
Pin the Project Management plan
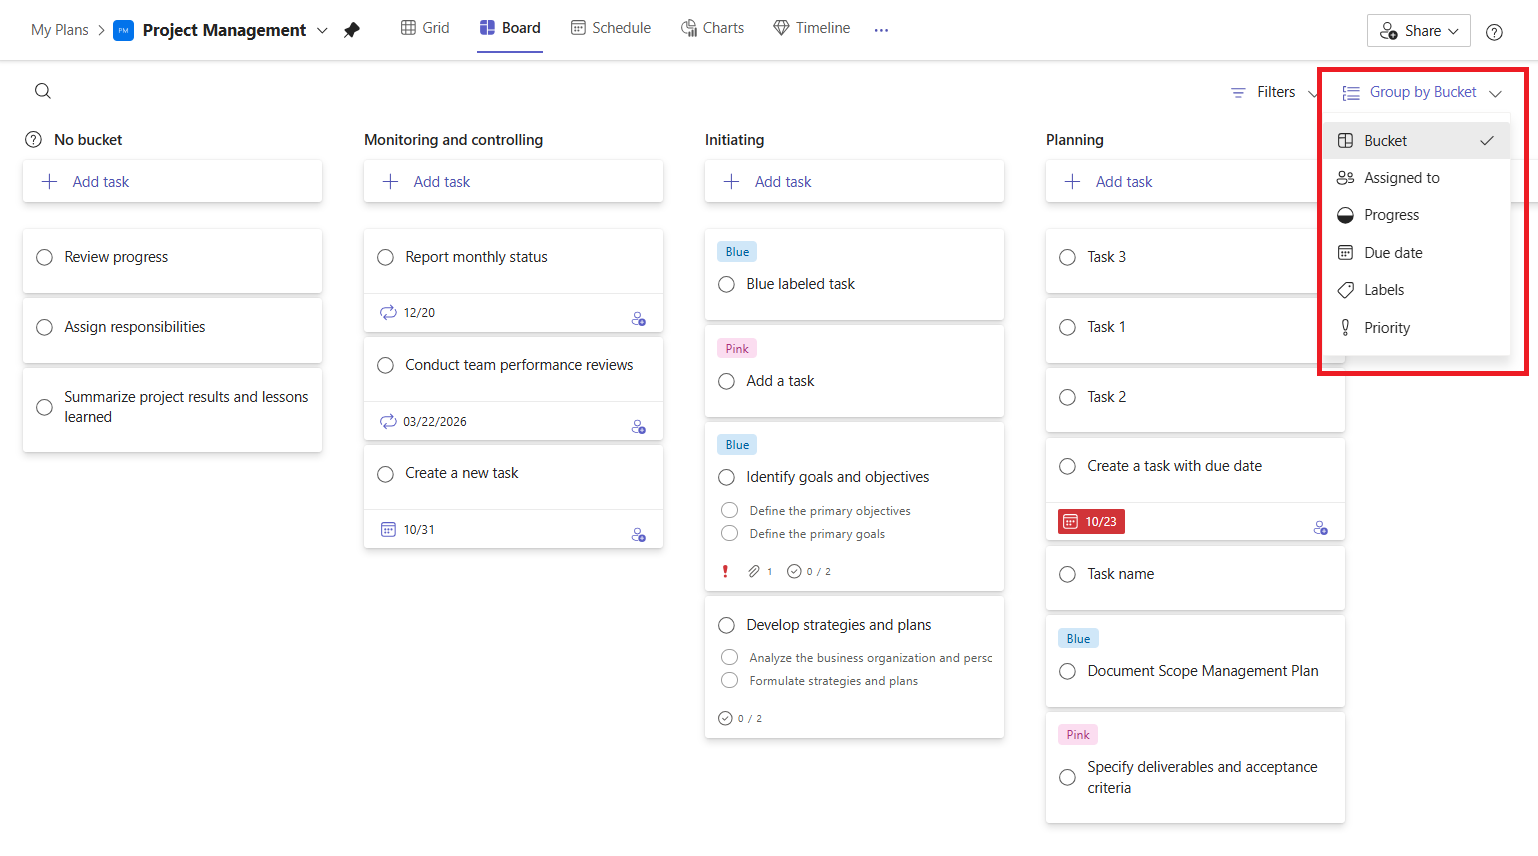352,30
